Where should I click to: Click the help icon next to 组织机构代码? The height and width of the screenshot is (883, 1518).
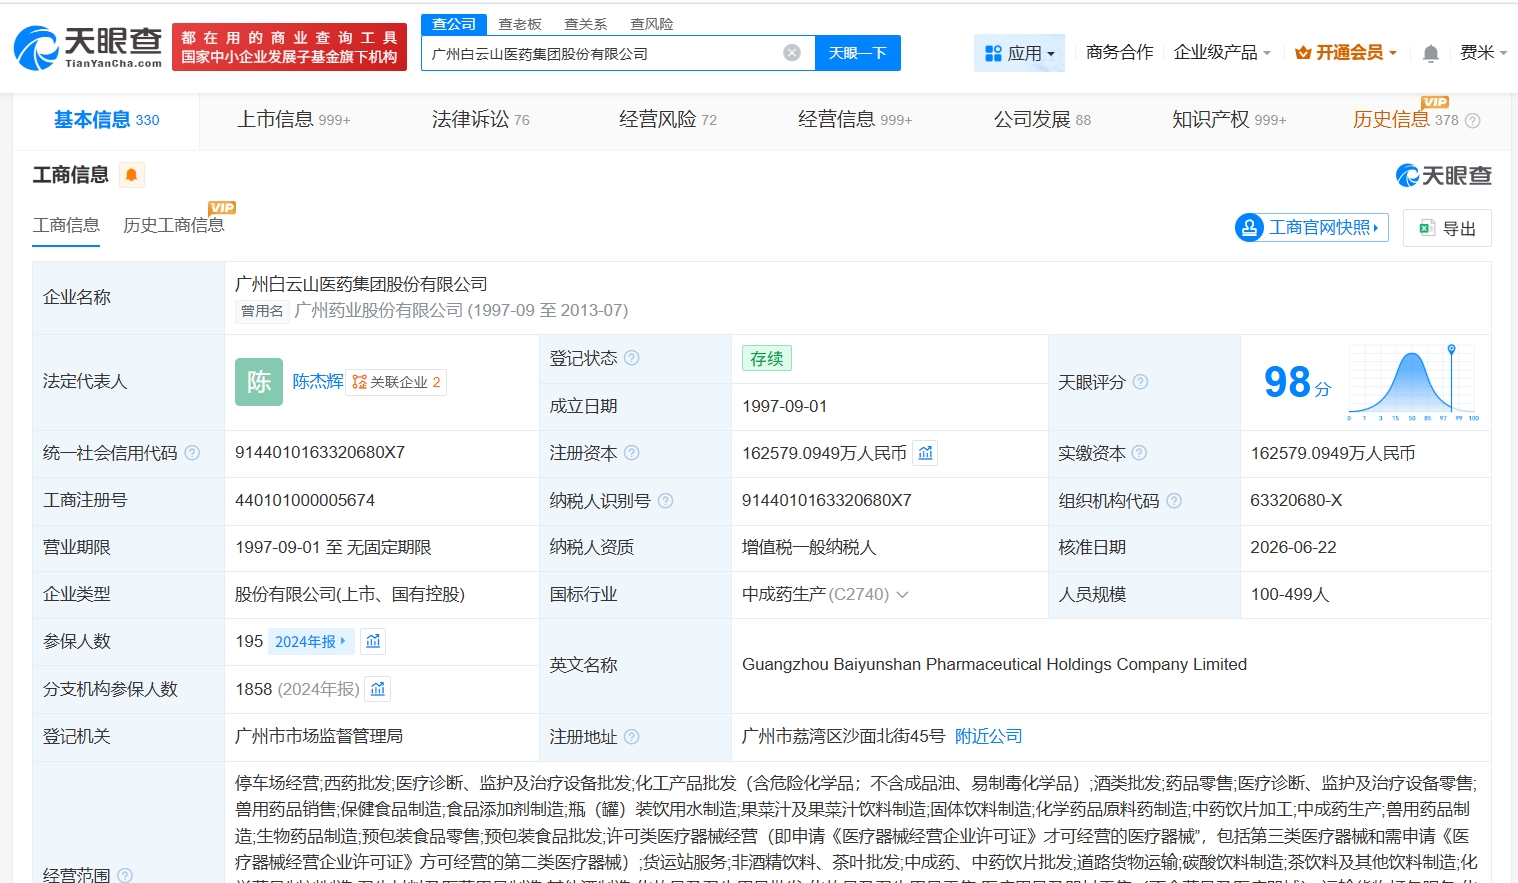coord(1174,501)
